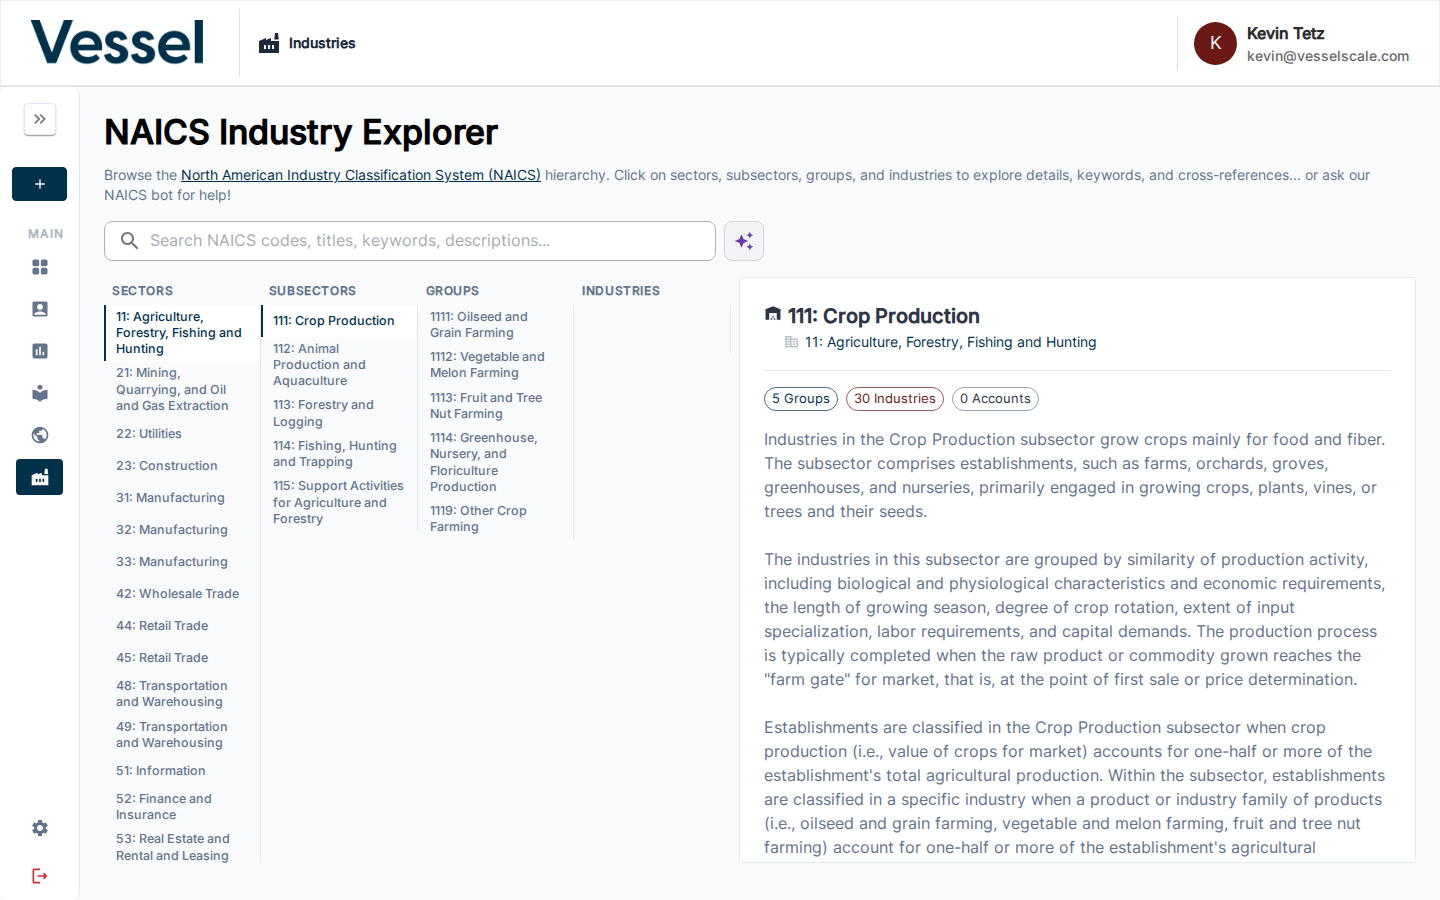
Task: Select sector 11: Agriculture, Forestry, Fishing and Hunting
Action: pos(180,333)
